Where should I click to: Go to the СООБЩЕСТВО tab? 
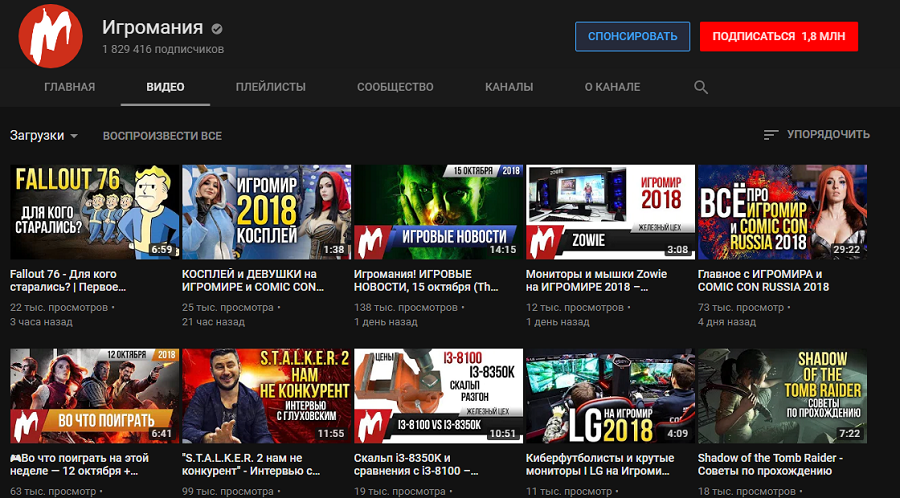[x=395, y=87]
